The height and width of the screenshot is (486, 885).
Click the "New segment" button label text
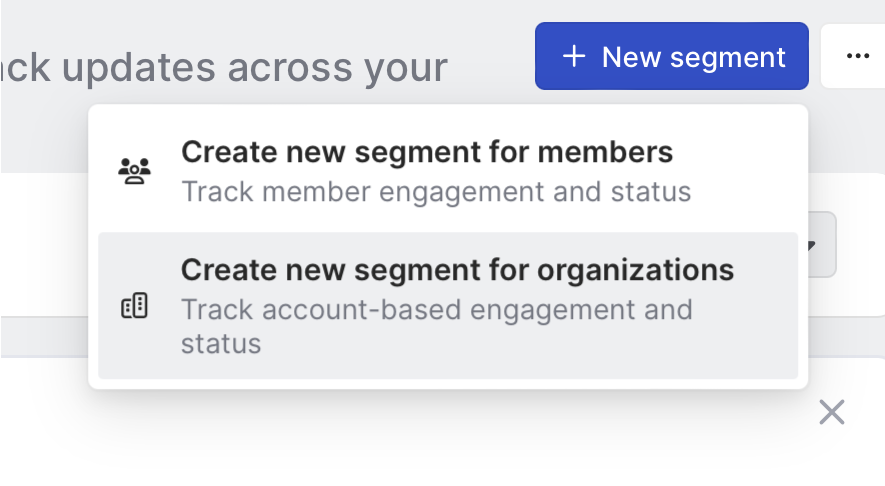693,57
